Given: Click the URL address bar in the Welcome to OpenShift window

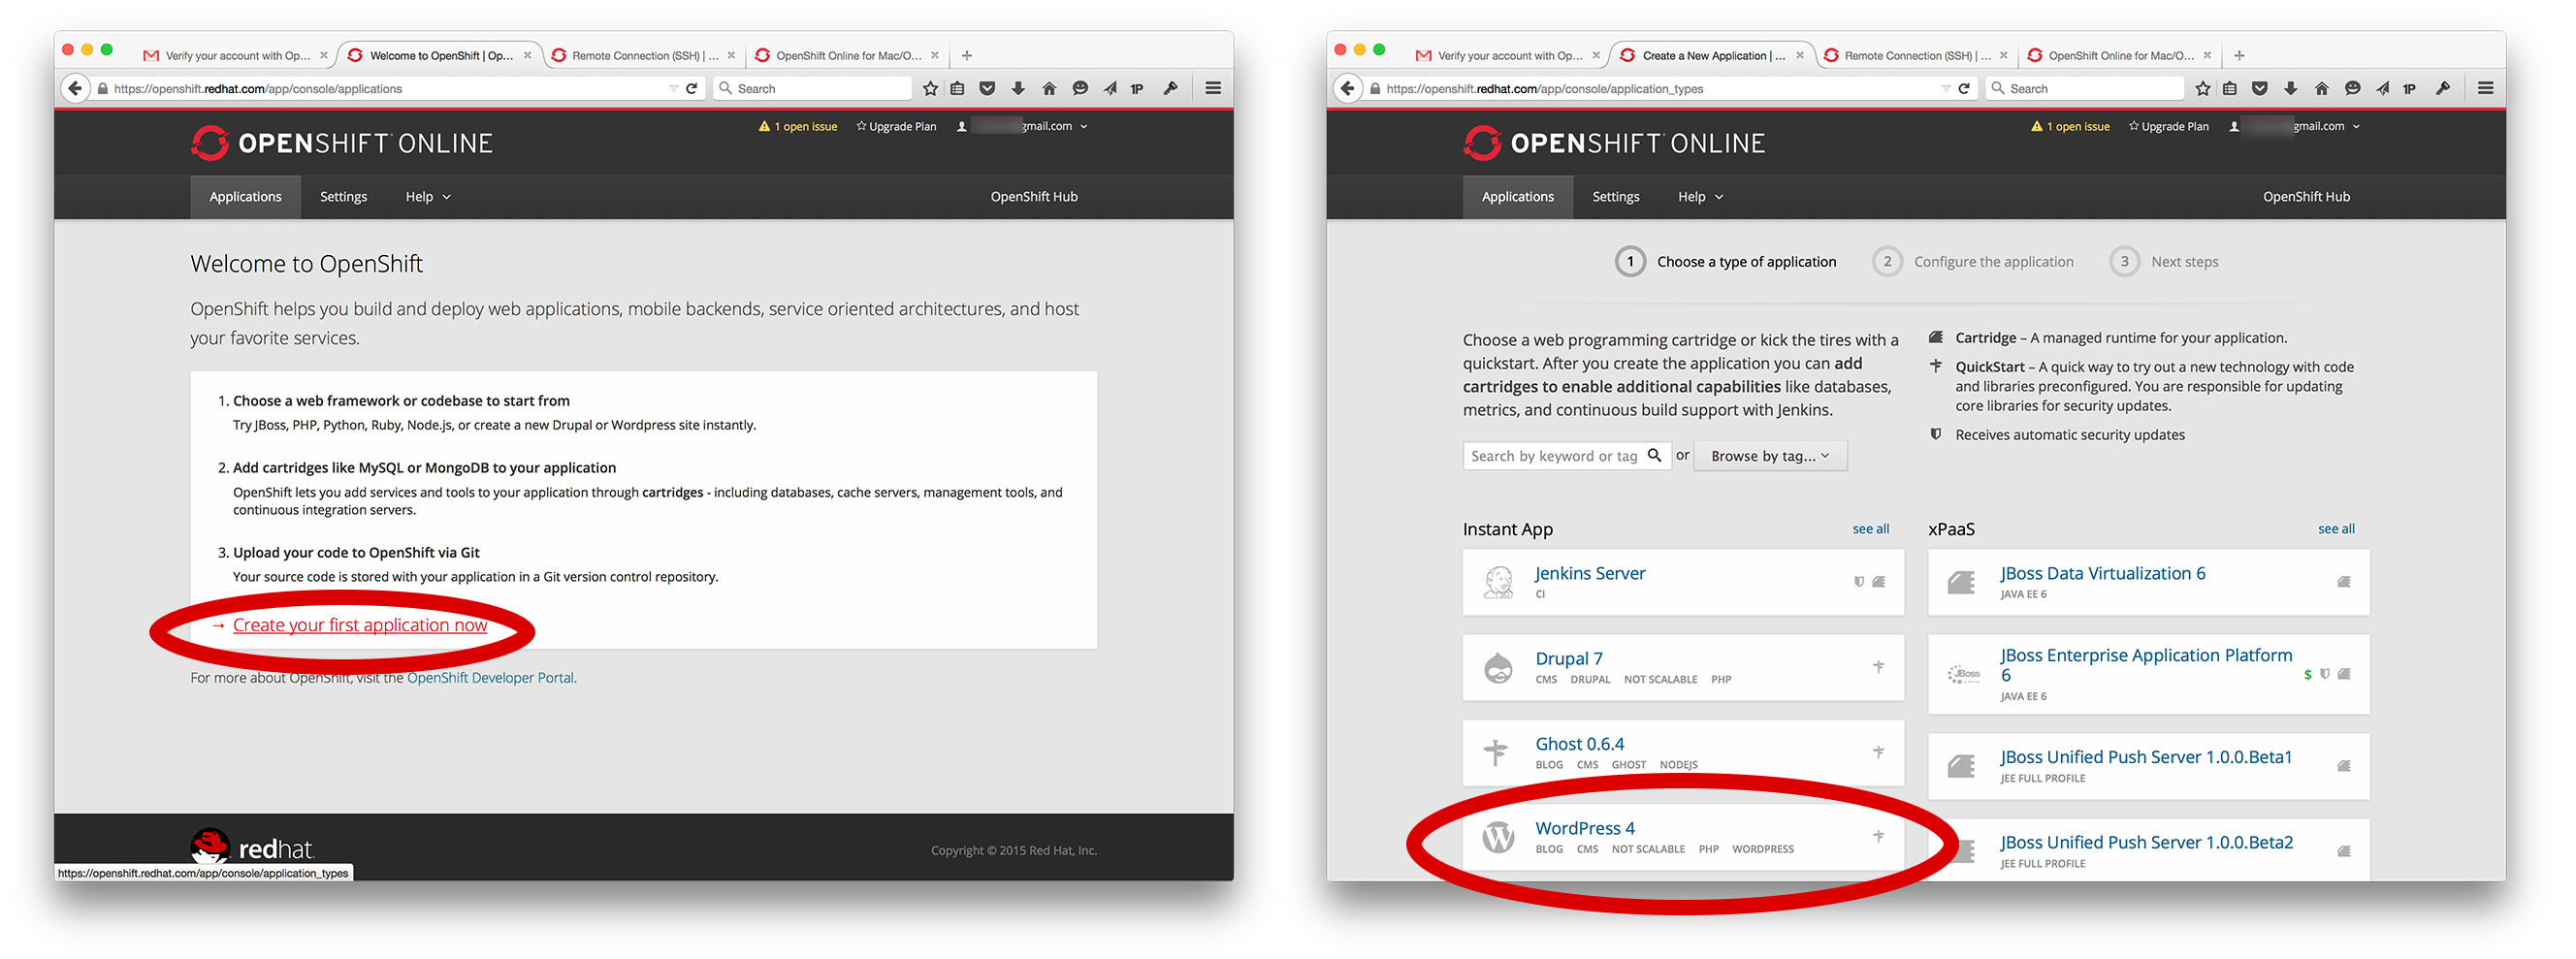Looking at the screenshot, I should click(x=385, y=89).
